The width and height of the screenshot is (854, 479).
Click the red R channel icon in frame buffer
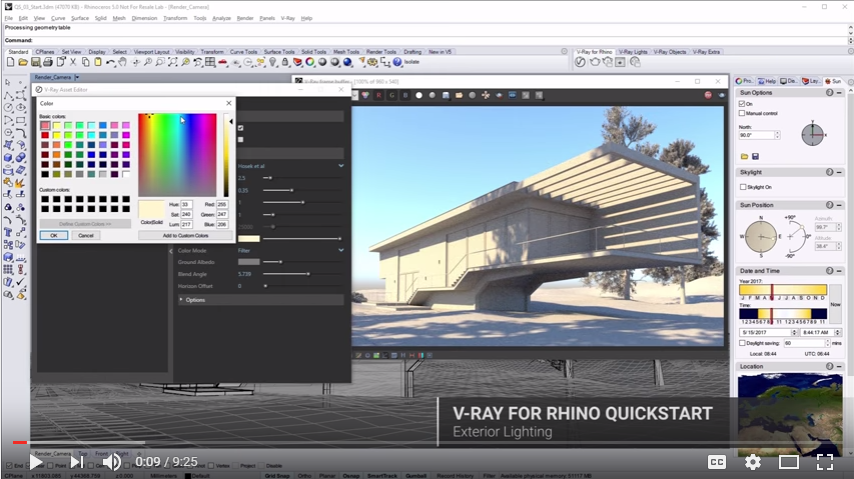[379, 95]
